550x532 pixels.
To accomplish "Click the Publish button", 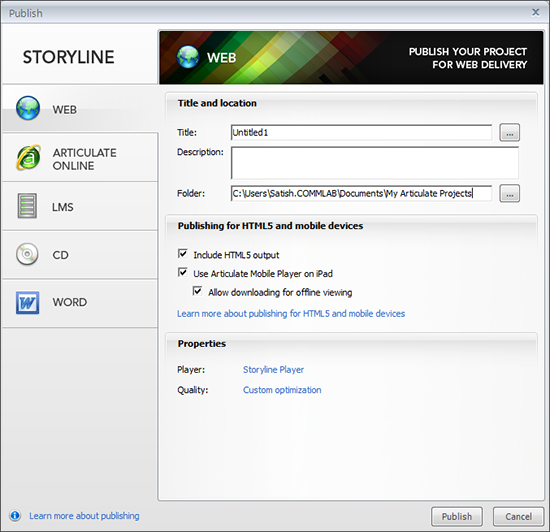I will tap(457, 517).
